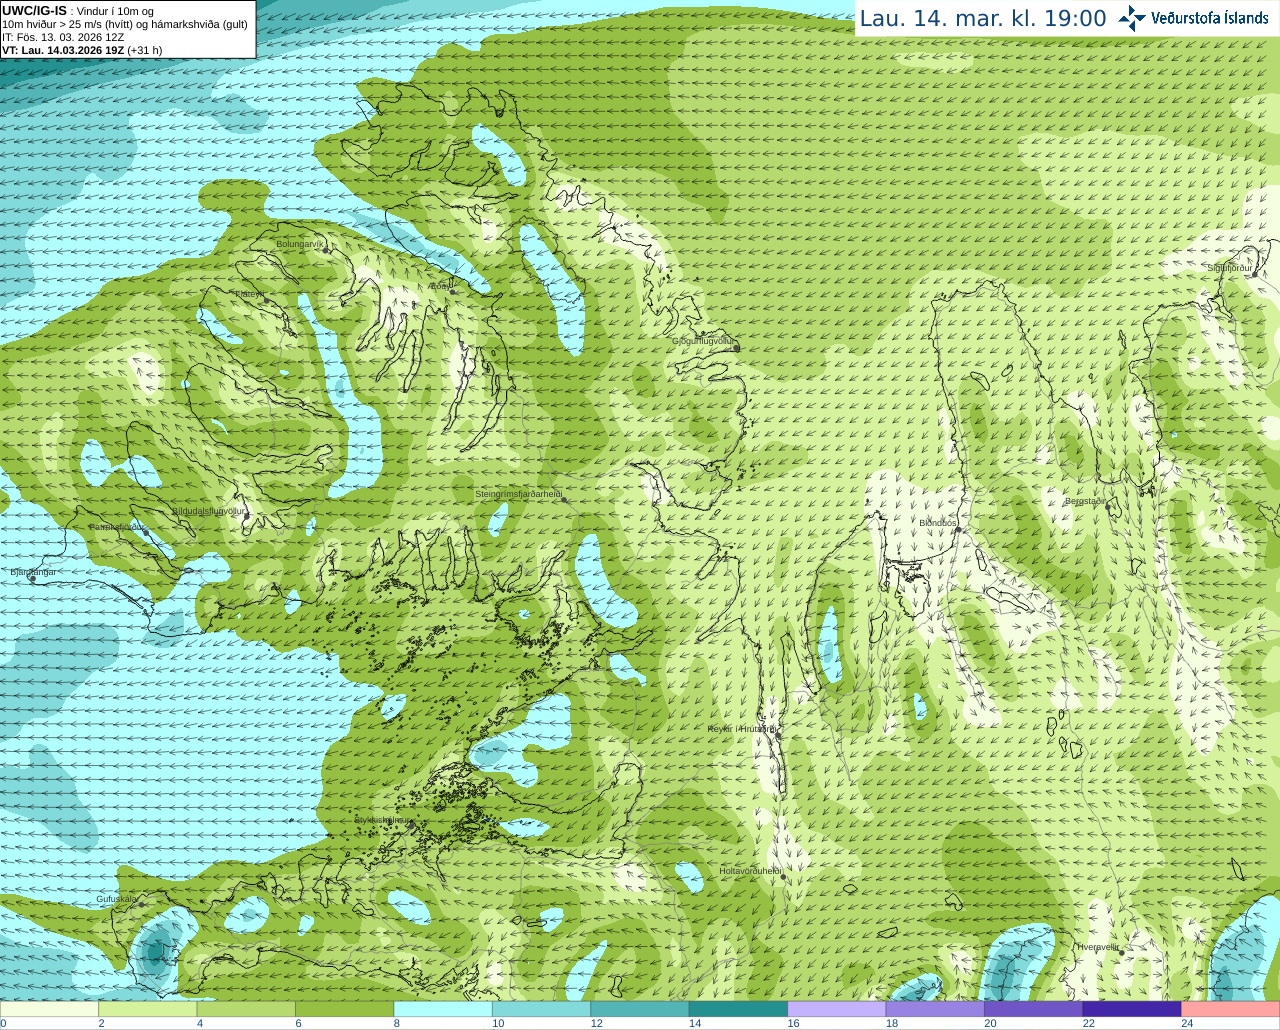Select the pink above-24 m/s legend swatch

[1231, 1009]
